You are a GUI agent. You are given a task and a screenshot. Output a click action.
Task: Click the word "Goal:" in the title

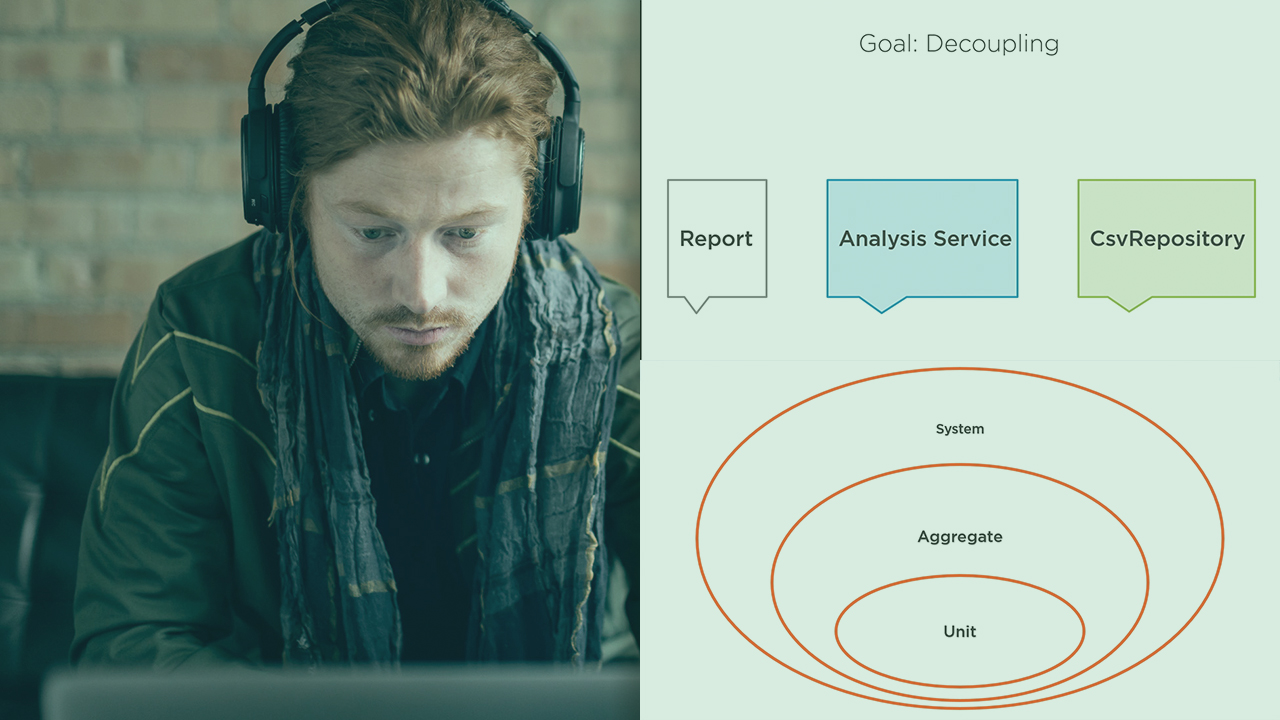pyautogui.click(x=888, y=44)
